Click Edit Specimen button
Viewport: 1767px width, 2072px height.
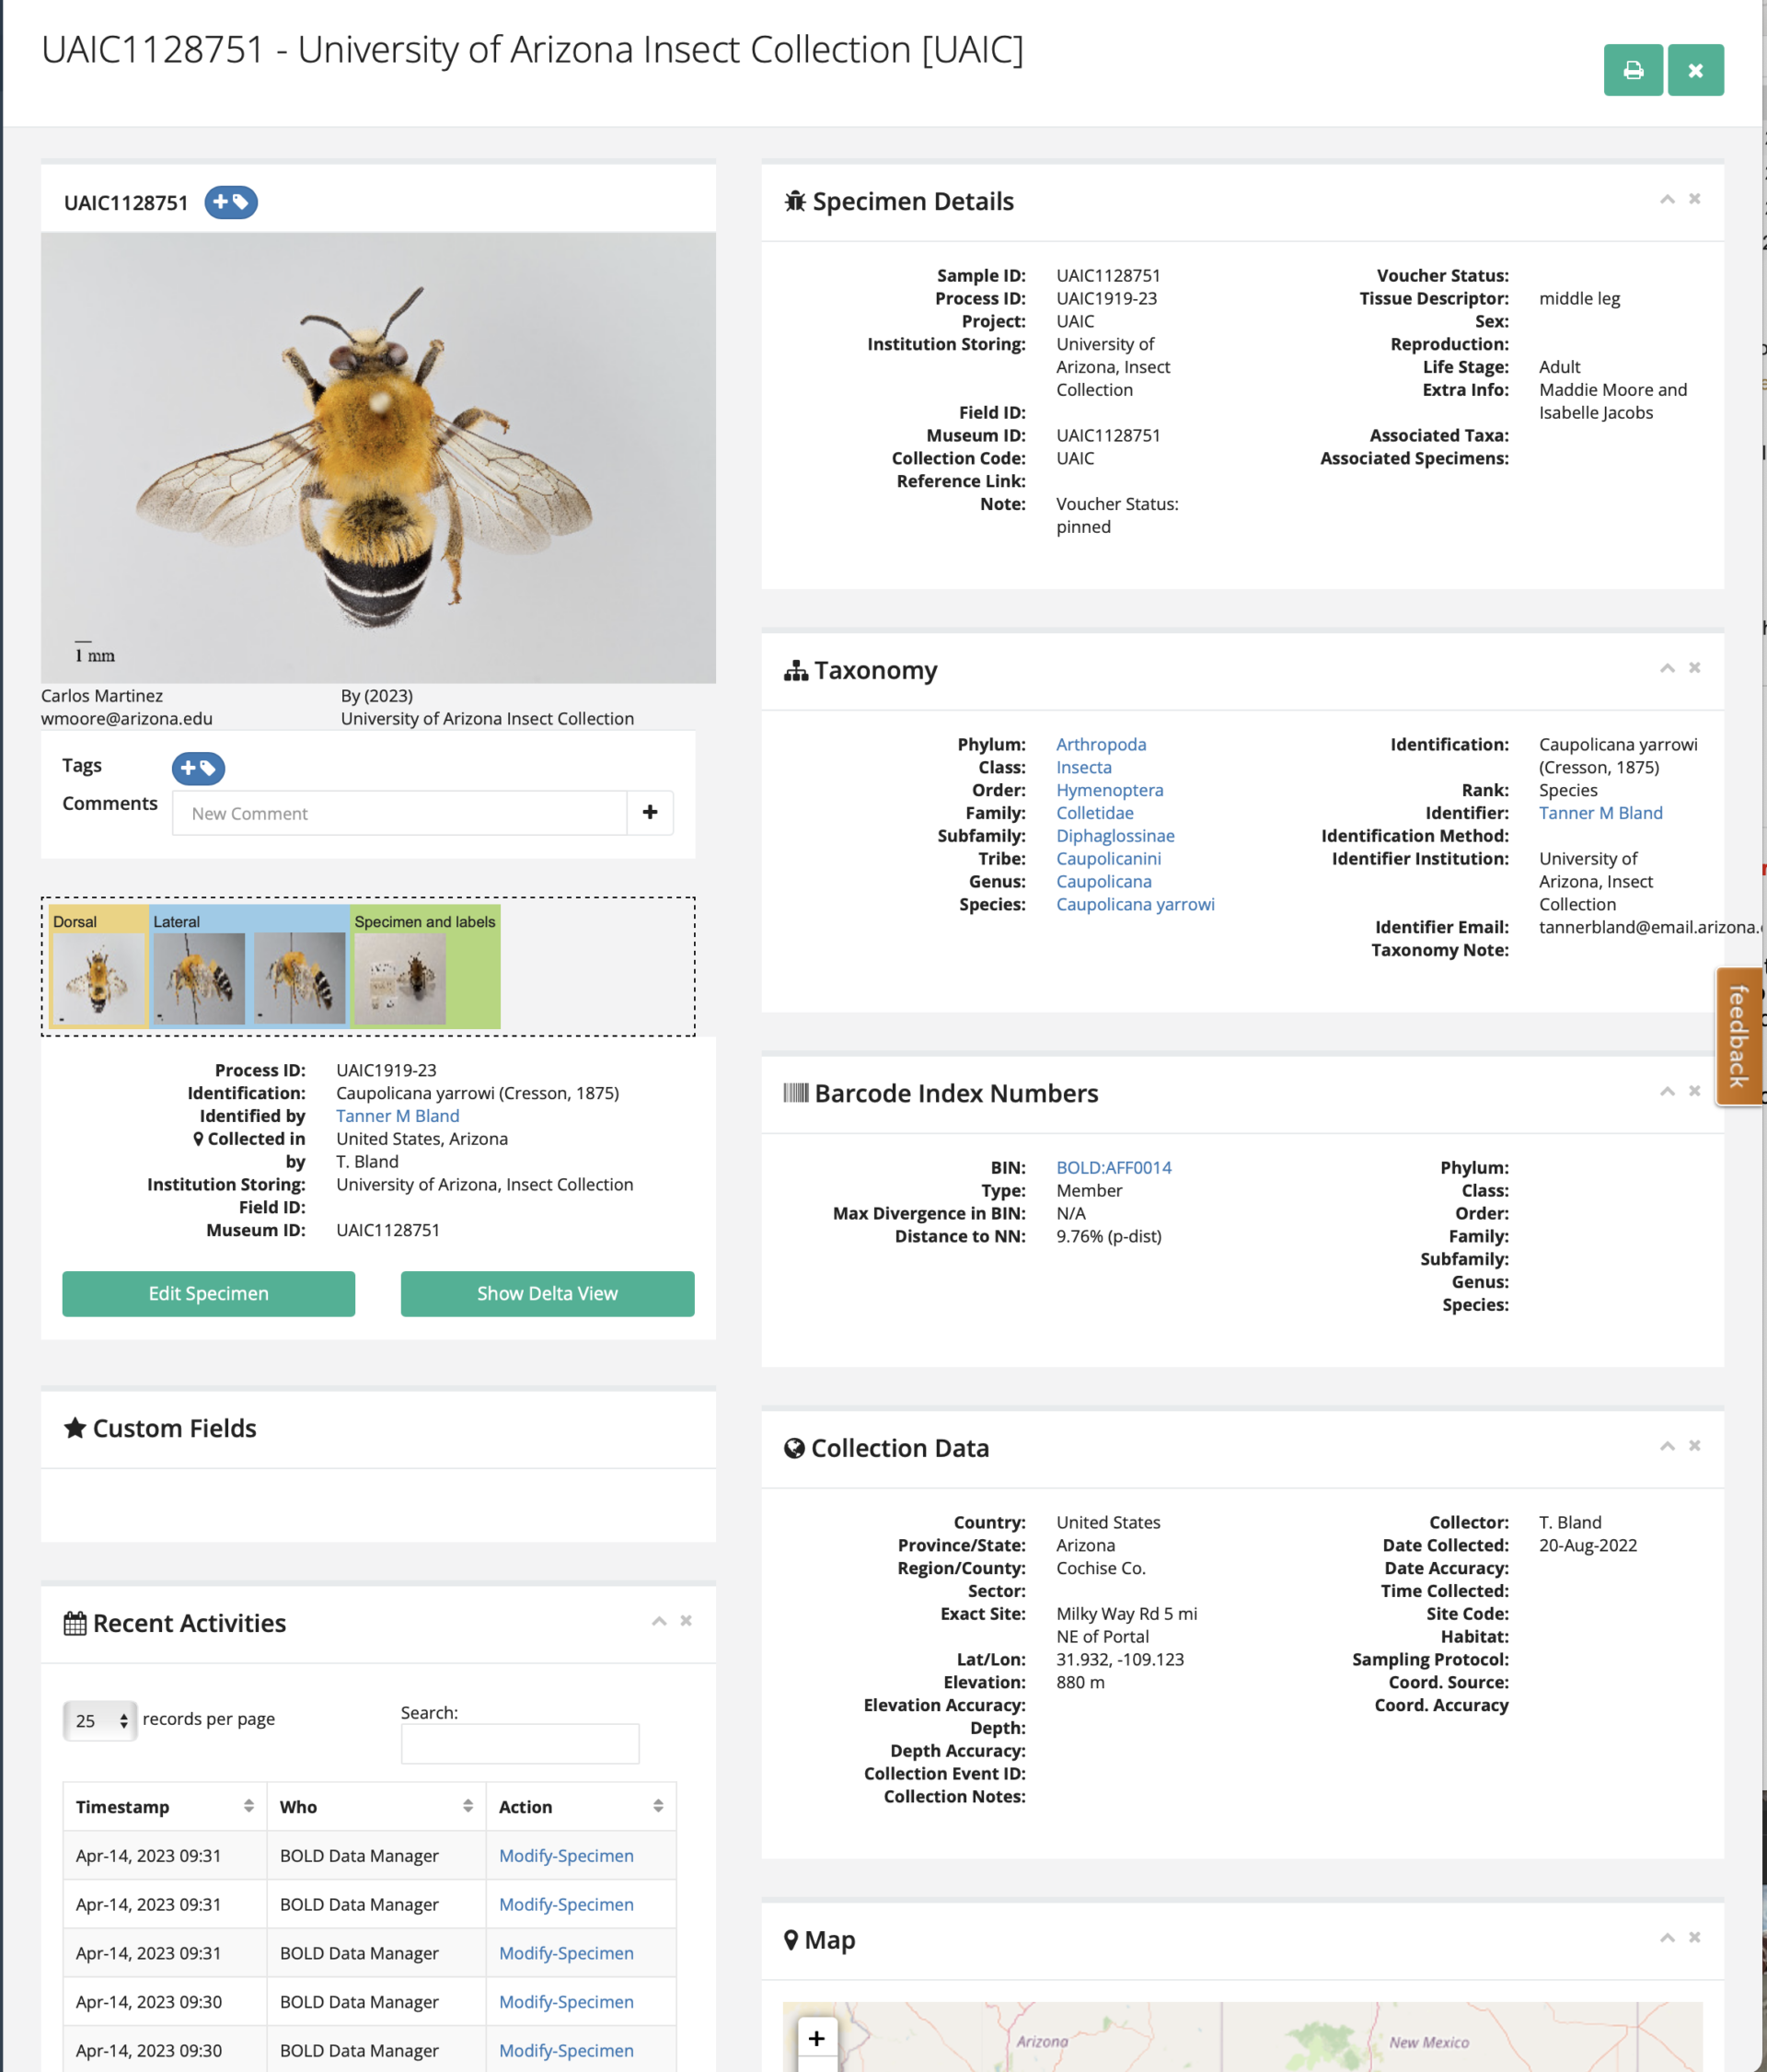click(x=208, y=1293)
